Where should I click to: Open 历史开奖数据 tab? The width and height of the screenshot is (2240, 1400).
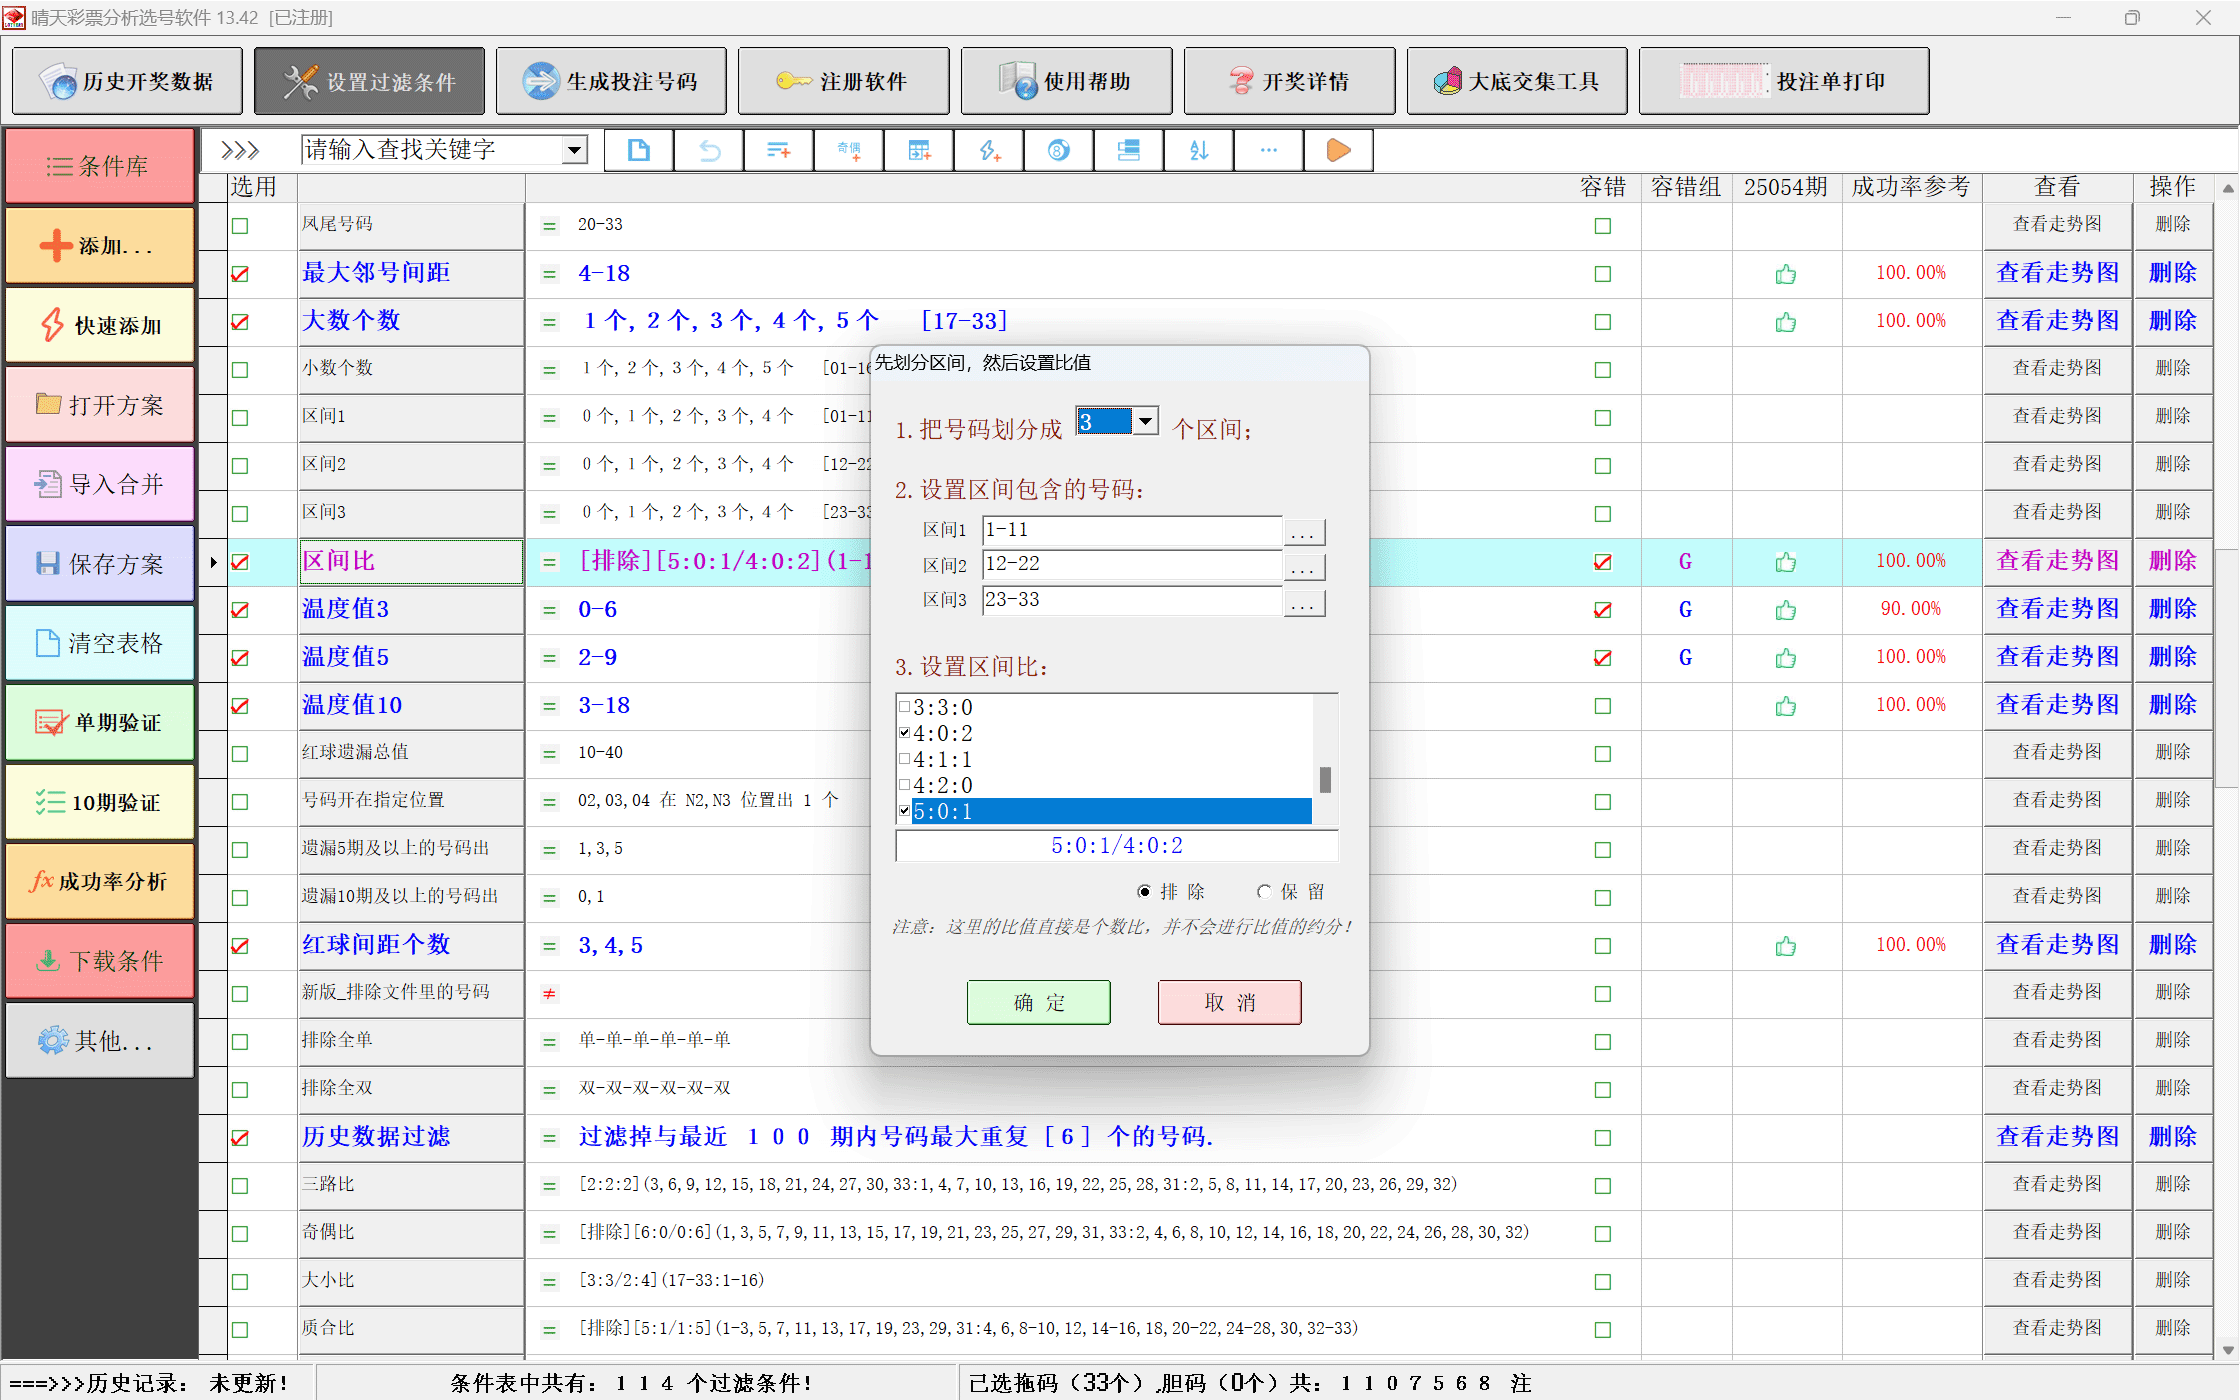point(128,82)
